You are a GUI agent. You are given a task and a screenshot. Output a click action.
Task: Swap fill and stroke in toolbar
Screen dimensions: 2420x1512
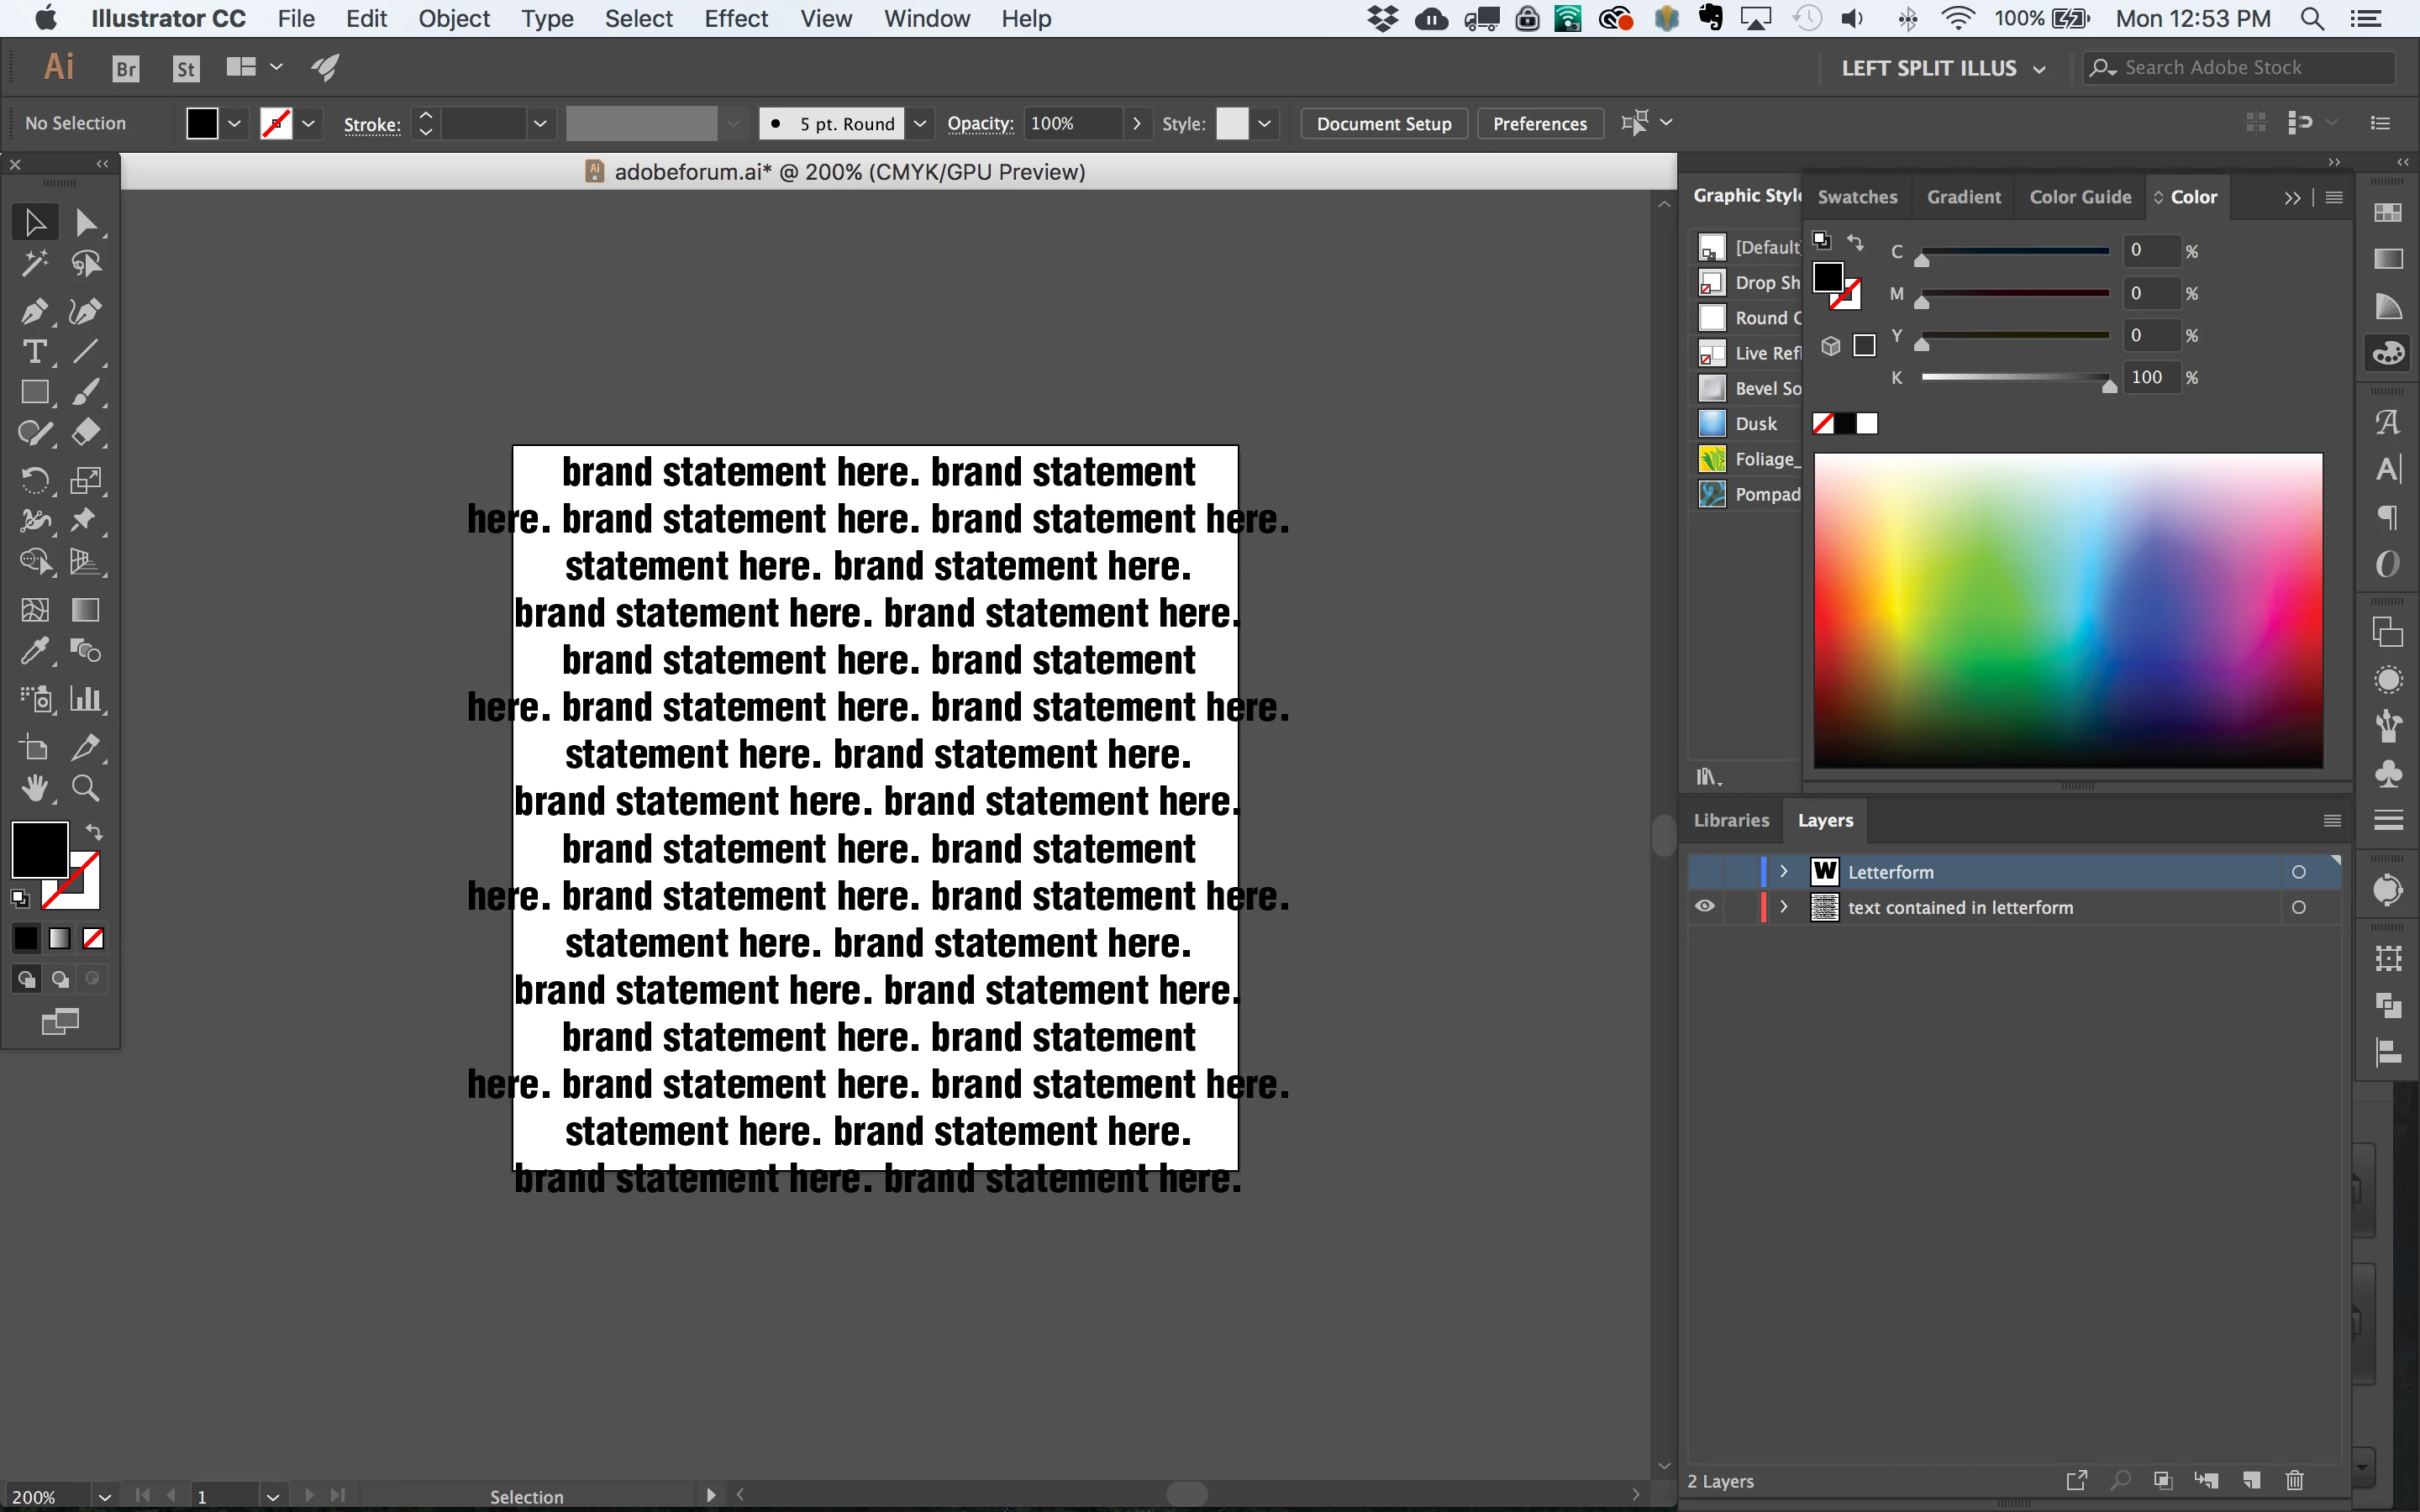coord(94,832)
